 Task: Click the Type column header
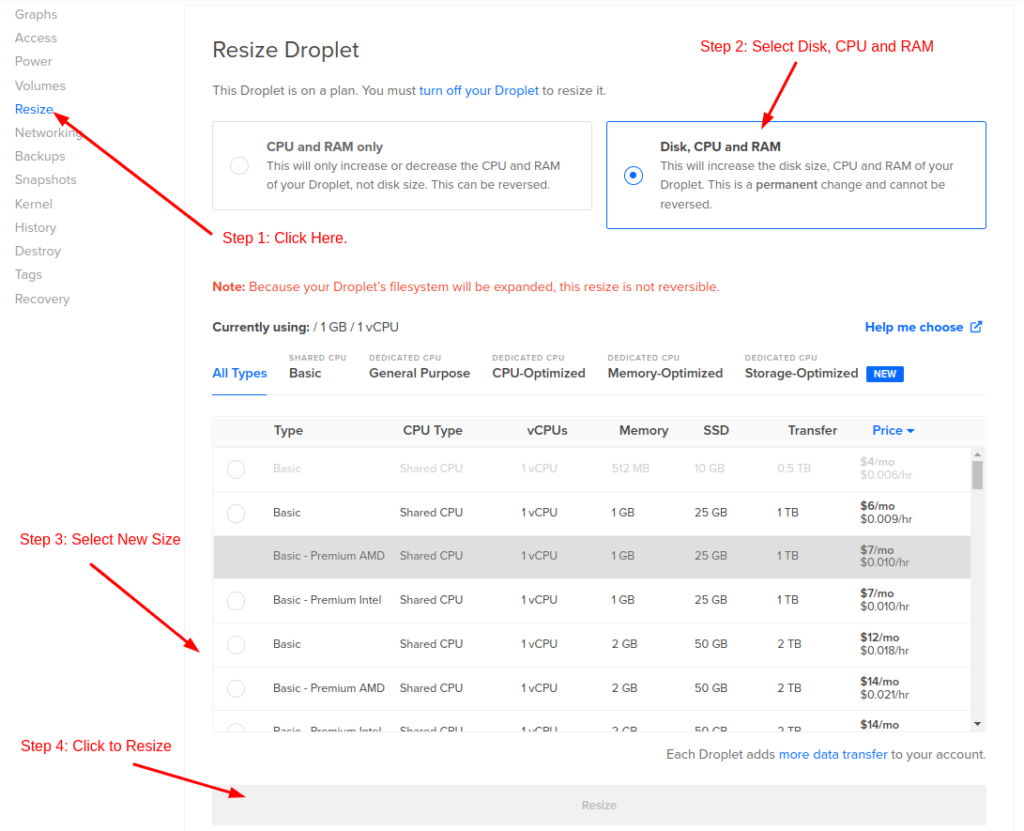pos(288,431)
